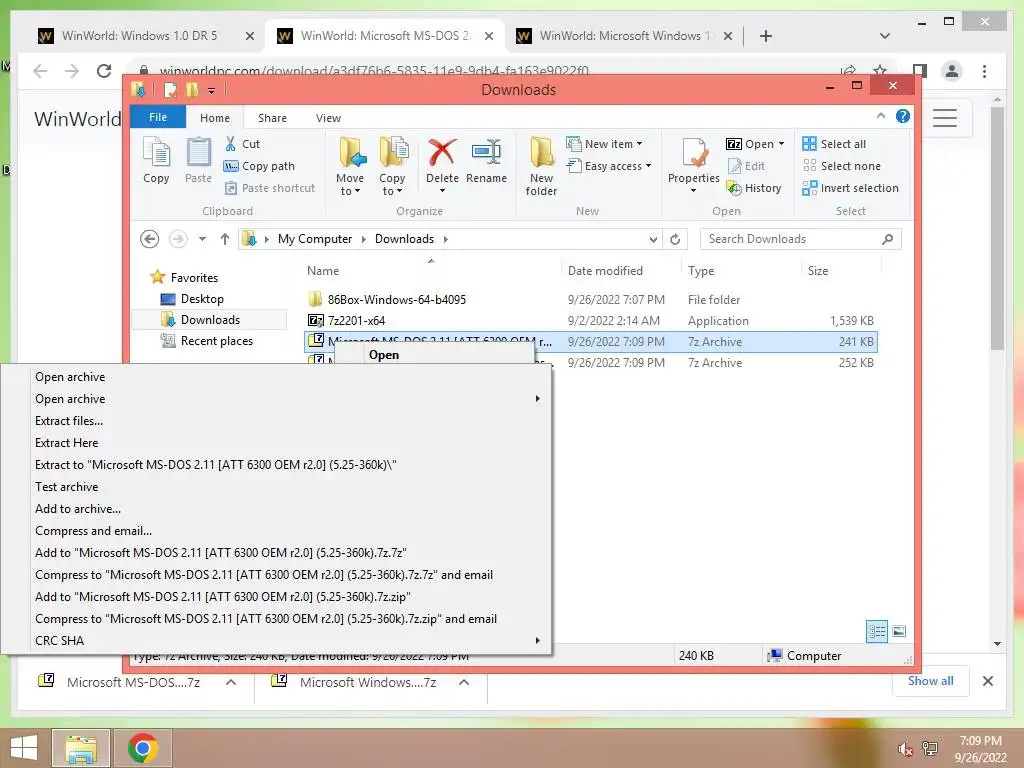Viewport: 1024px width, 768px height.
Task: Click the red Delete X icon
Action: click(x=442, y=152)
